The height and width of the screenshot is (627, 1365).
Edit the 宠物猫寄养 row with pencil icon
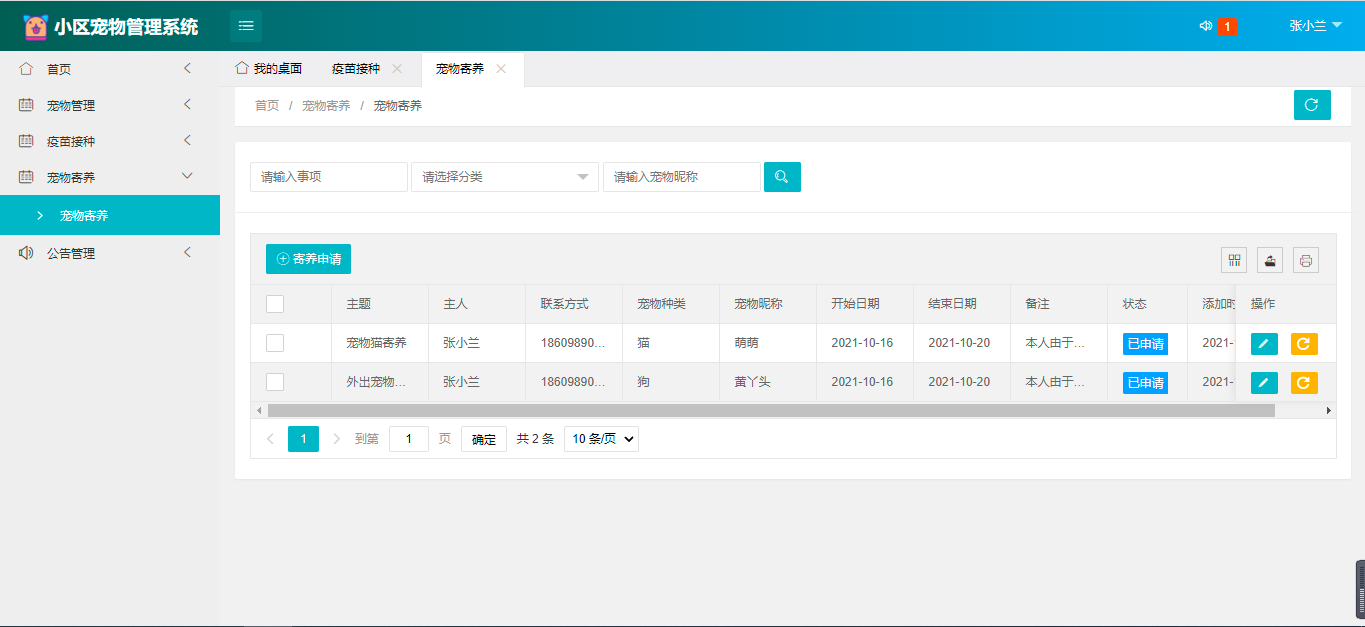click(x=1264, y=344)
